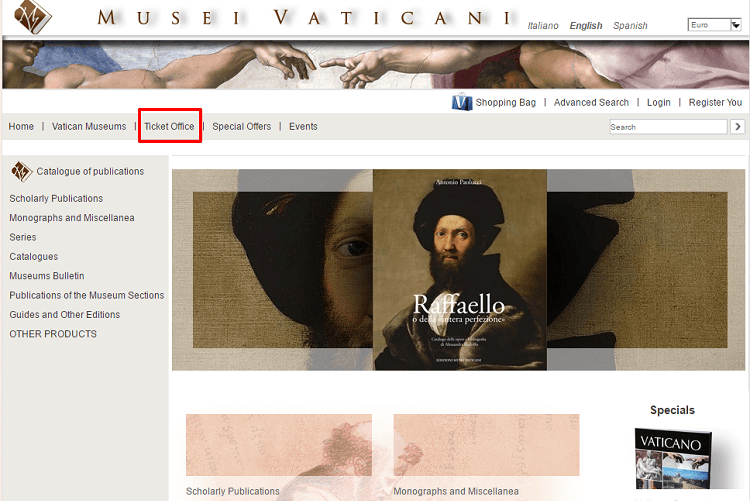Click the Raffaello book cover banner
The image size is (750, 501).
[460, 269]
